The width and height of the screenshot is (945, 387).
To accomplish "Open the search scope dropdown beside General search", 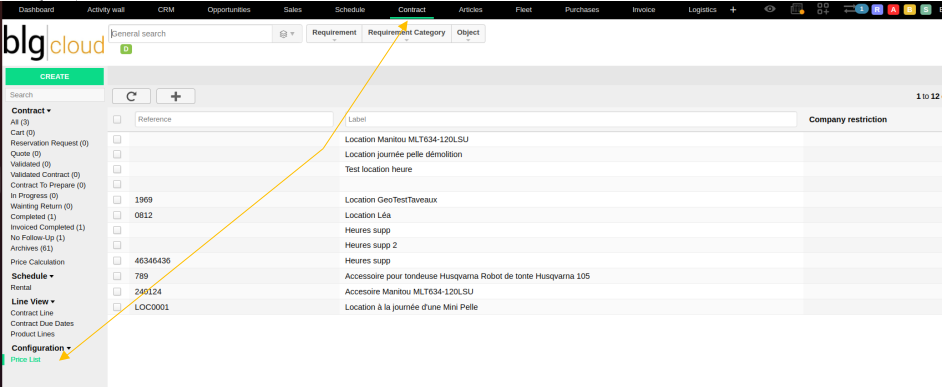I will coord(287,34).
